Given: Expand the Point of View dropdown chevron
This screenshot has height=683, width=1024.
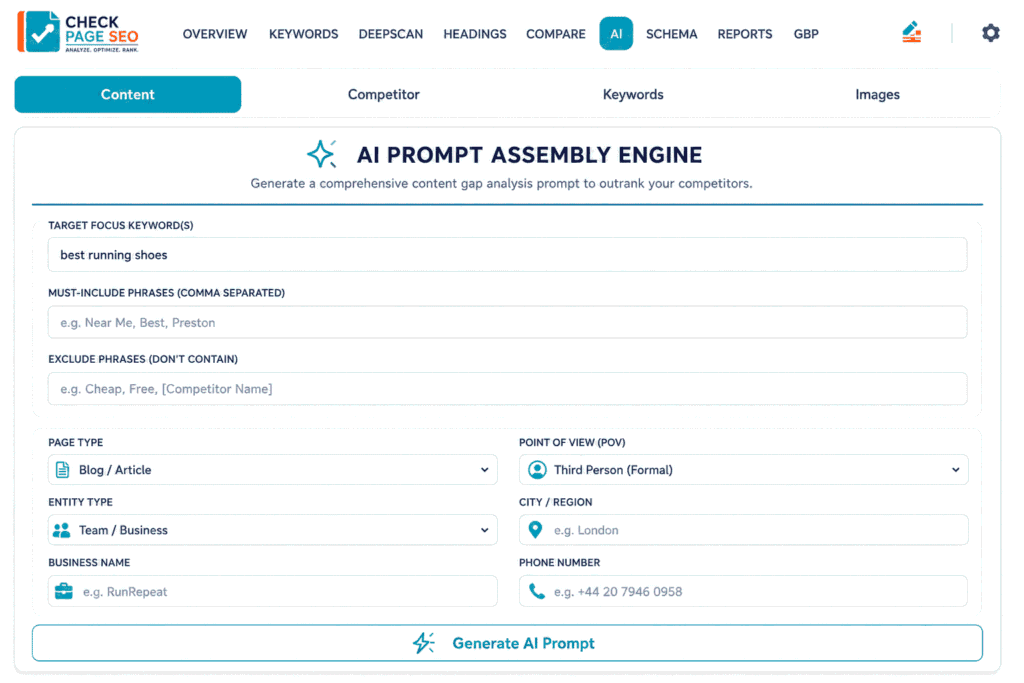Looking at the screenshot, I should tap(955, 469).
